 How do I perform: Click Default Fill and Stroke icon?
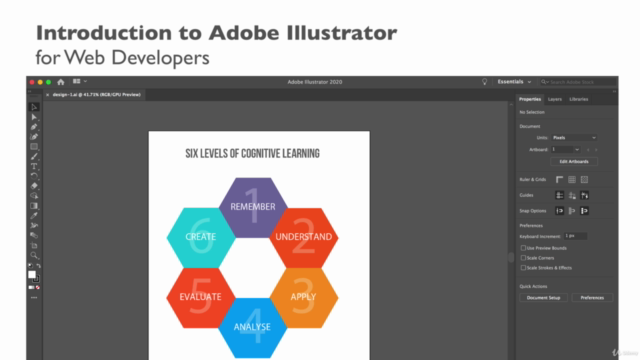(31, 266)
